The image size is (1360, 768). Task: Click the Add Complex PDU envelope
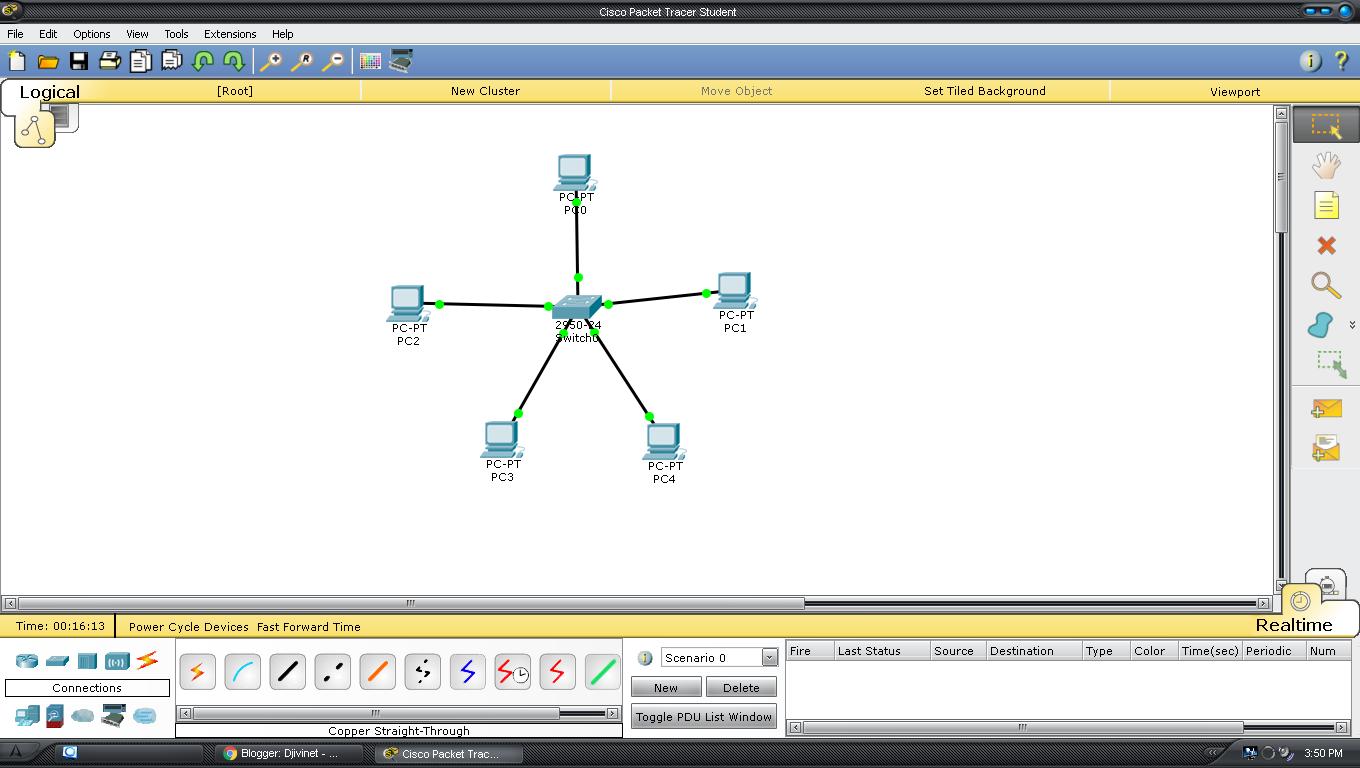point(1326,448)
